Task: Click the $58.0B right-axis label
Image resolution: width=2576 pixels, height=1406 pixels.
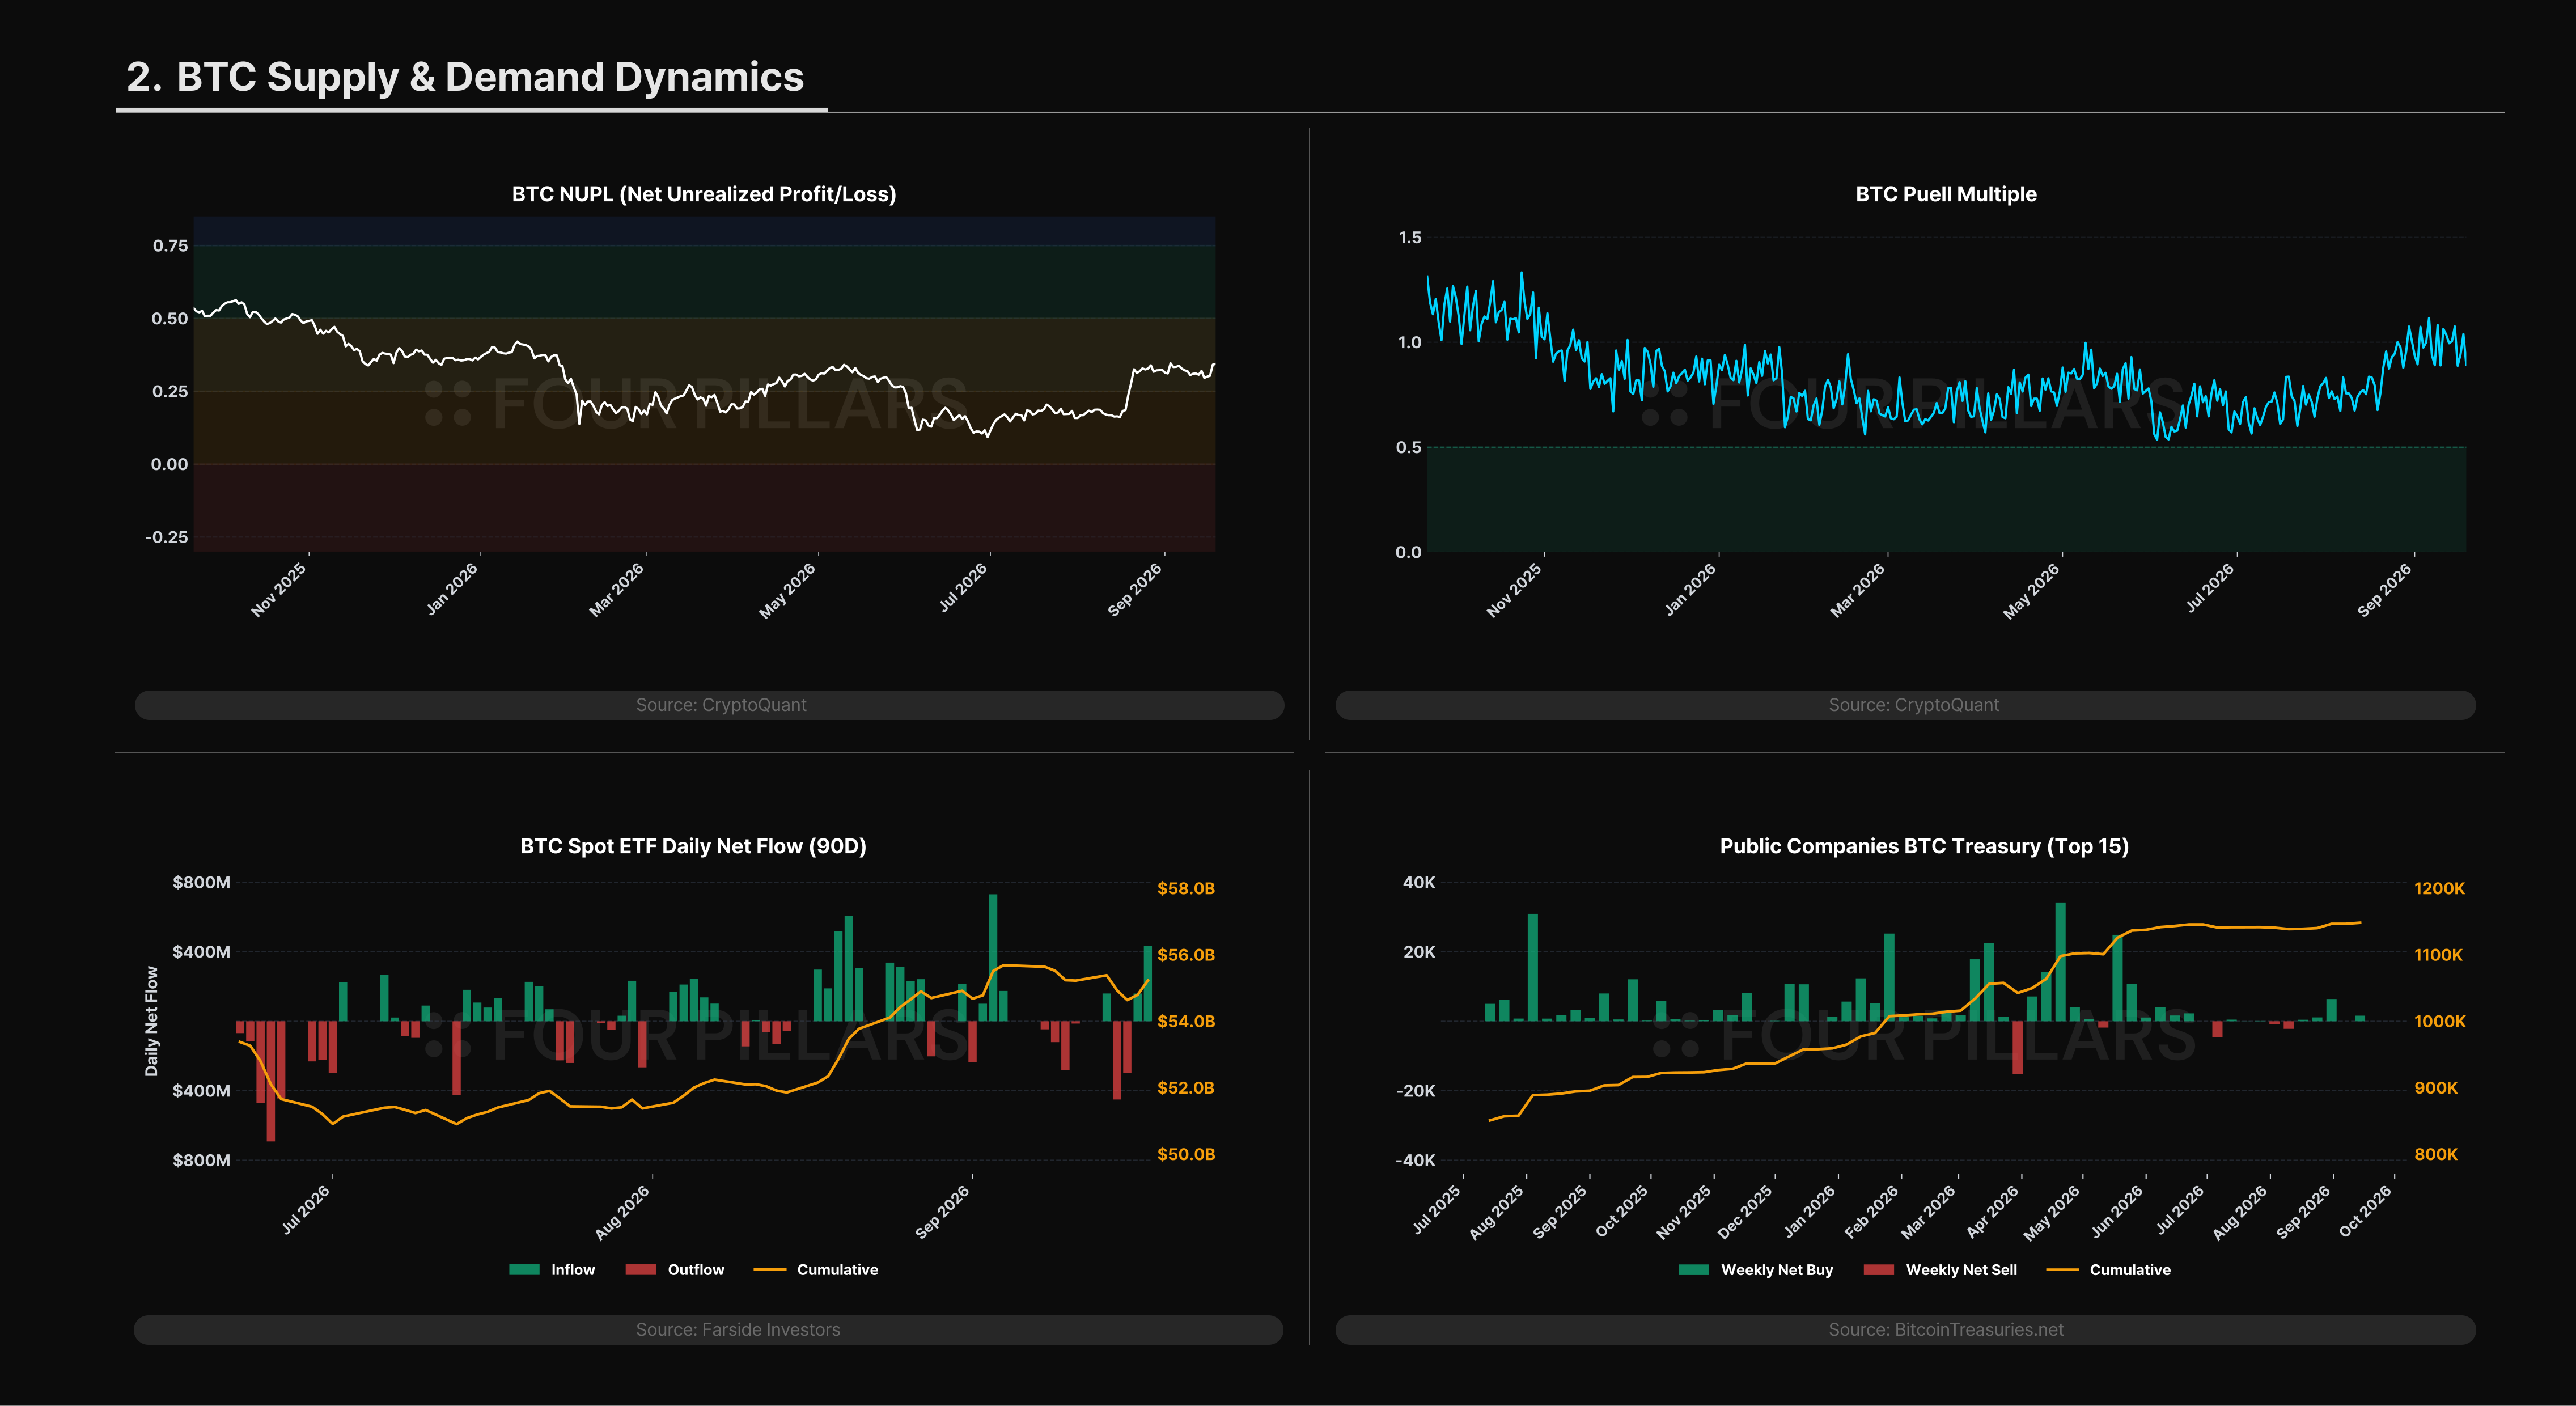Action: (x=1186, y=888)
